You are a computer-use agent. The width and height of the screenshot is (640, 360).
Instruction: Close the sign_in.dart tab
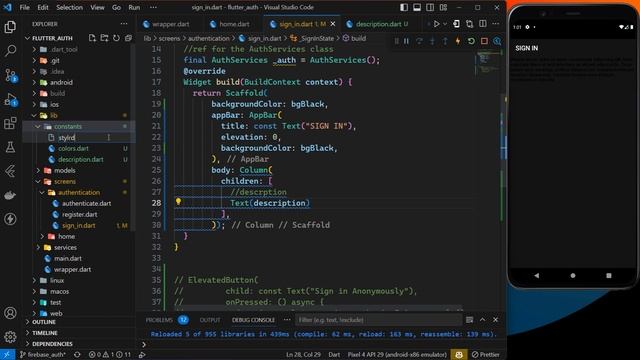pos(333,24)
